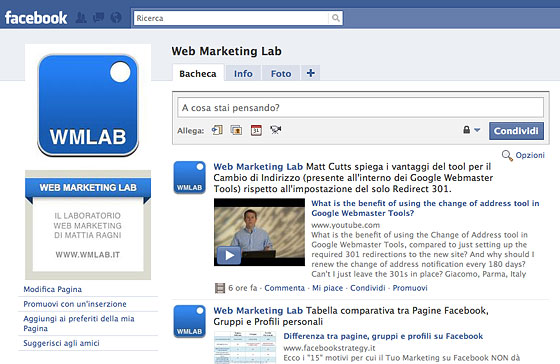This screenshot has height=364, width=560.
Task: Click Commenta on the first post
Action: [x=285, y=288]
